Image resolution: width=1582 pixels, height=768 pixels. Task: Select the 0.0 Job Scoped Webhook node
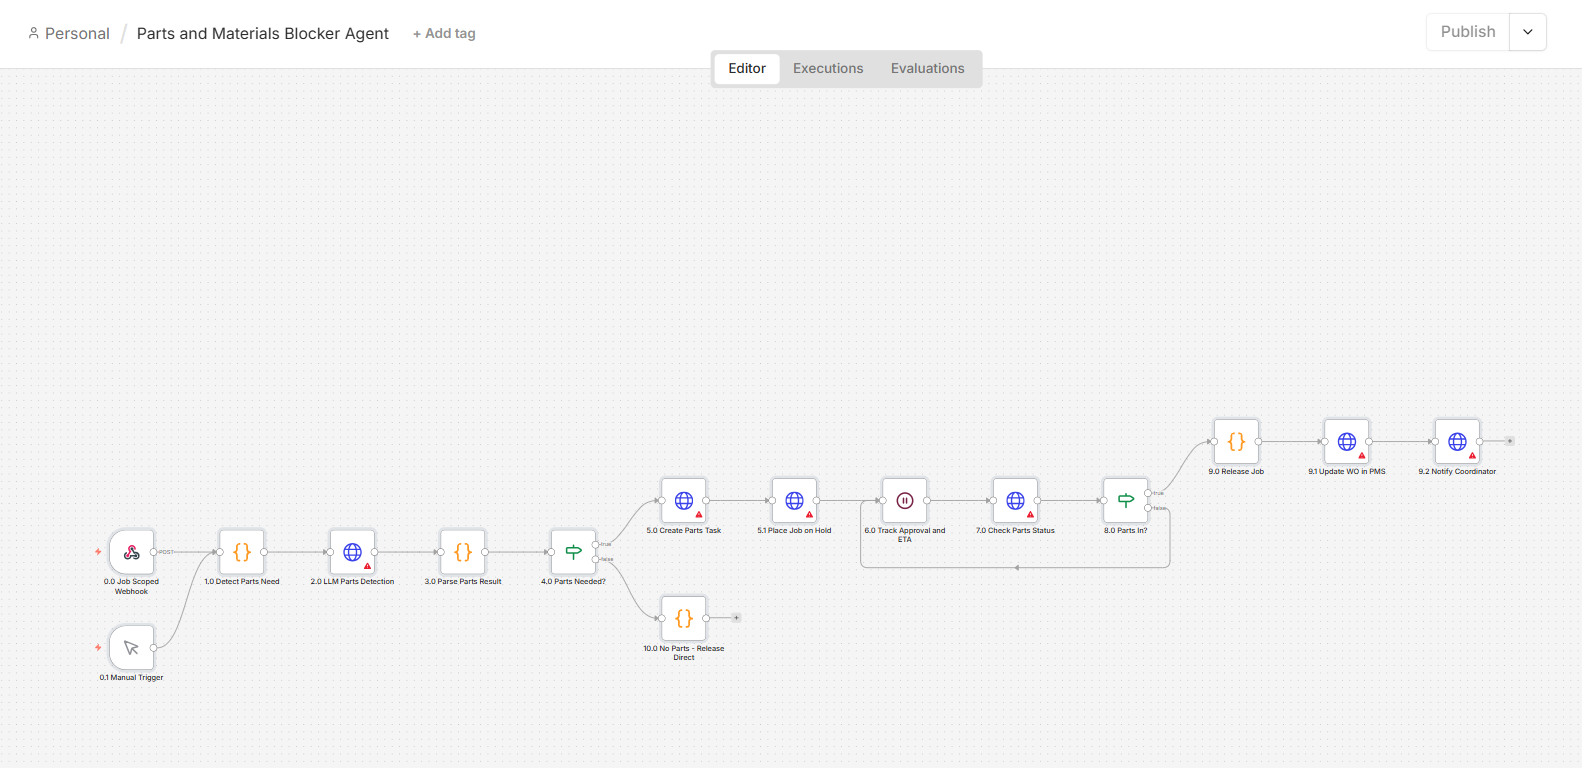131,552
